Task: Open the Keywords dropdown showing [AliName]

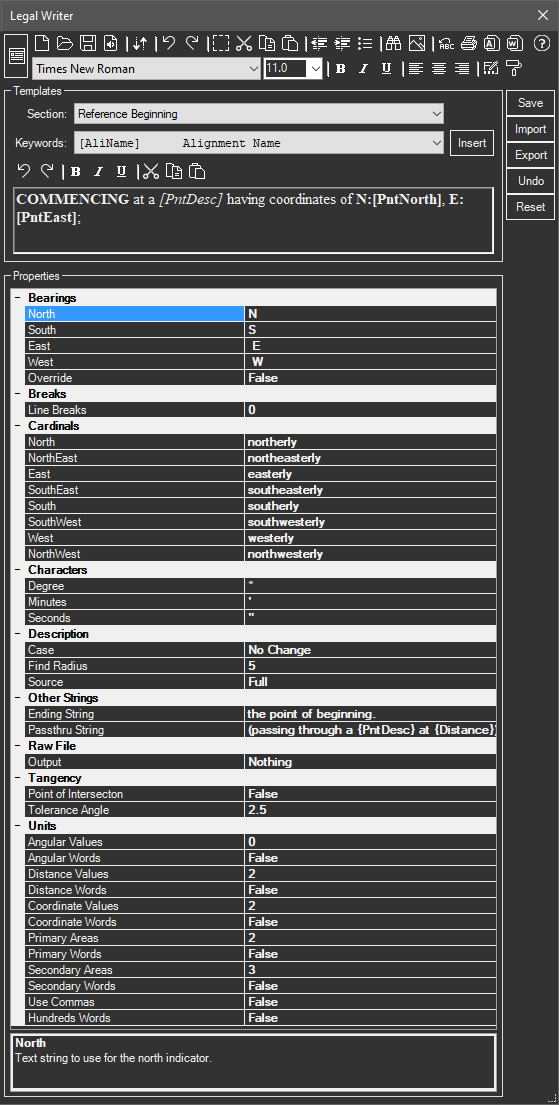Action: (437, 143)
